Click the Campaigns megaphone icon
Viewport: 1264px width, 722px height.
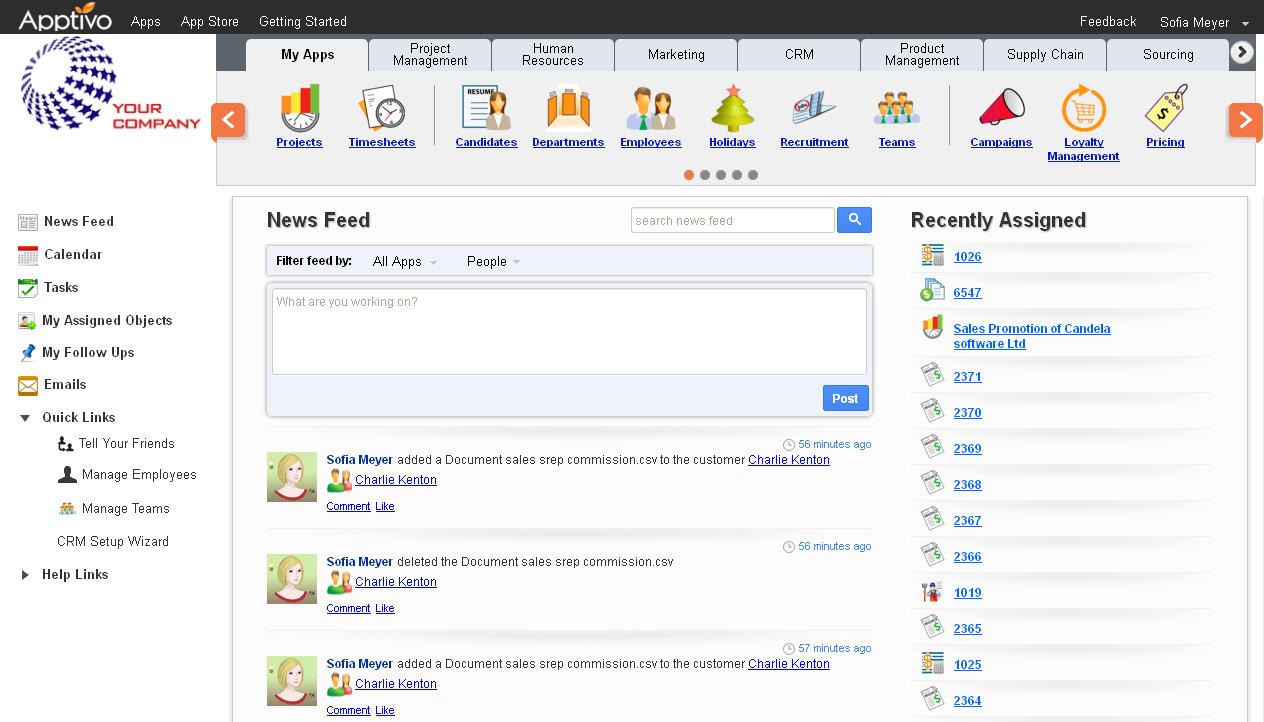pyautogui.click(x=1001, y=108)
